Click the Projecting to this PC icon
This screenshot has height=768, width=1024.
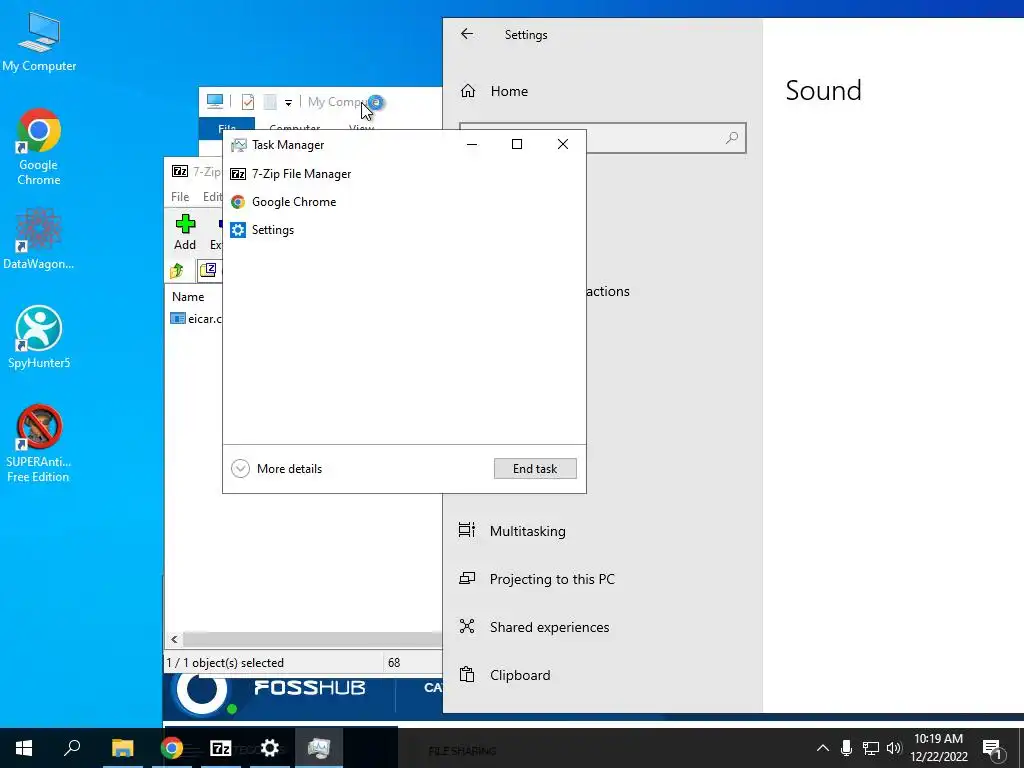[x=466, y=578]
